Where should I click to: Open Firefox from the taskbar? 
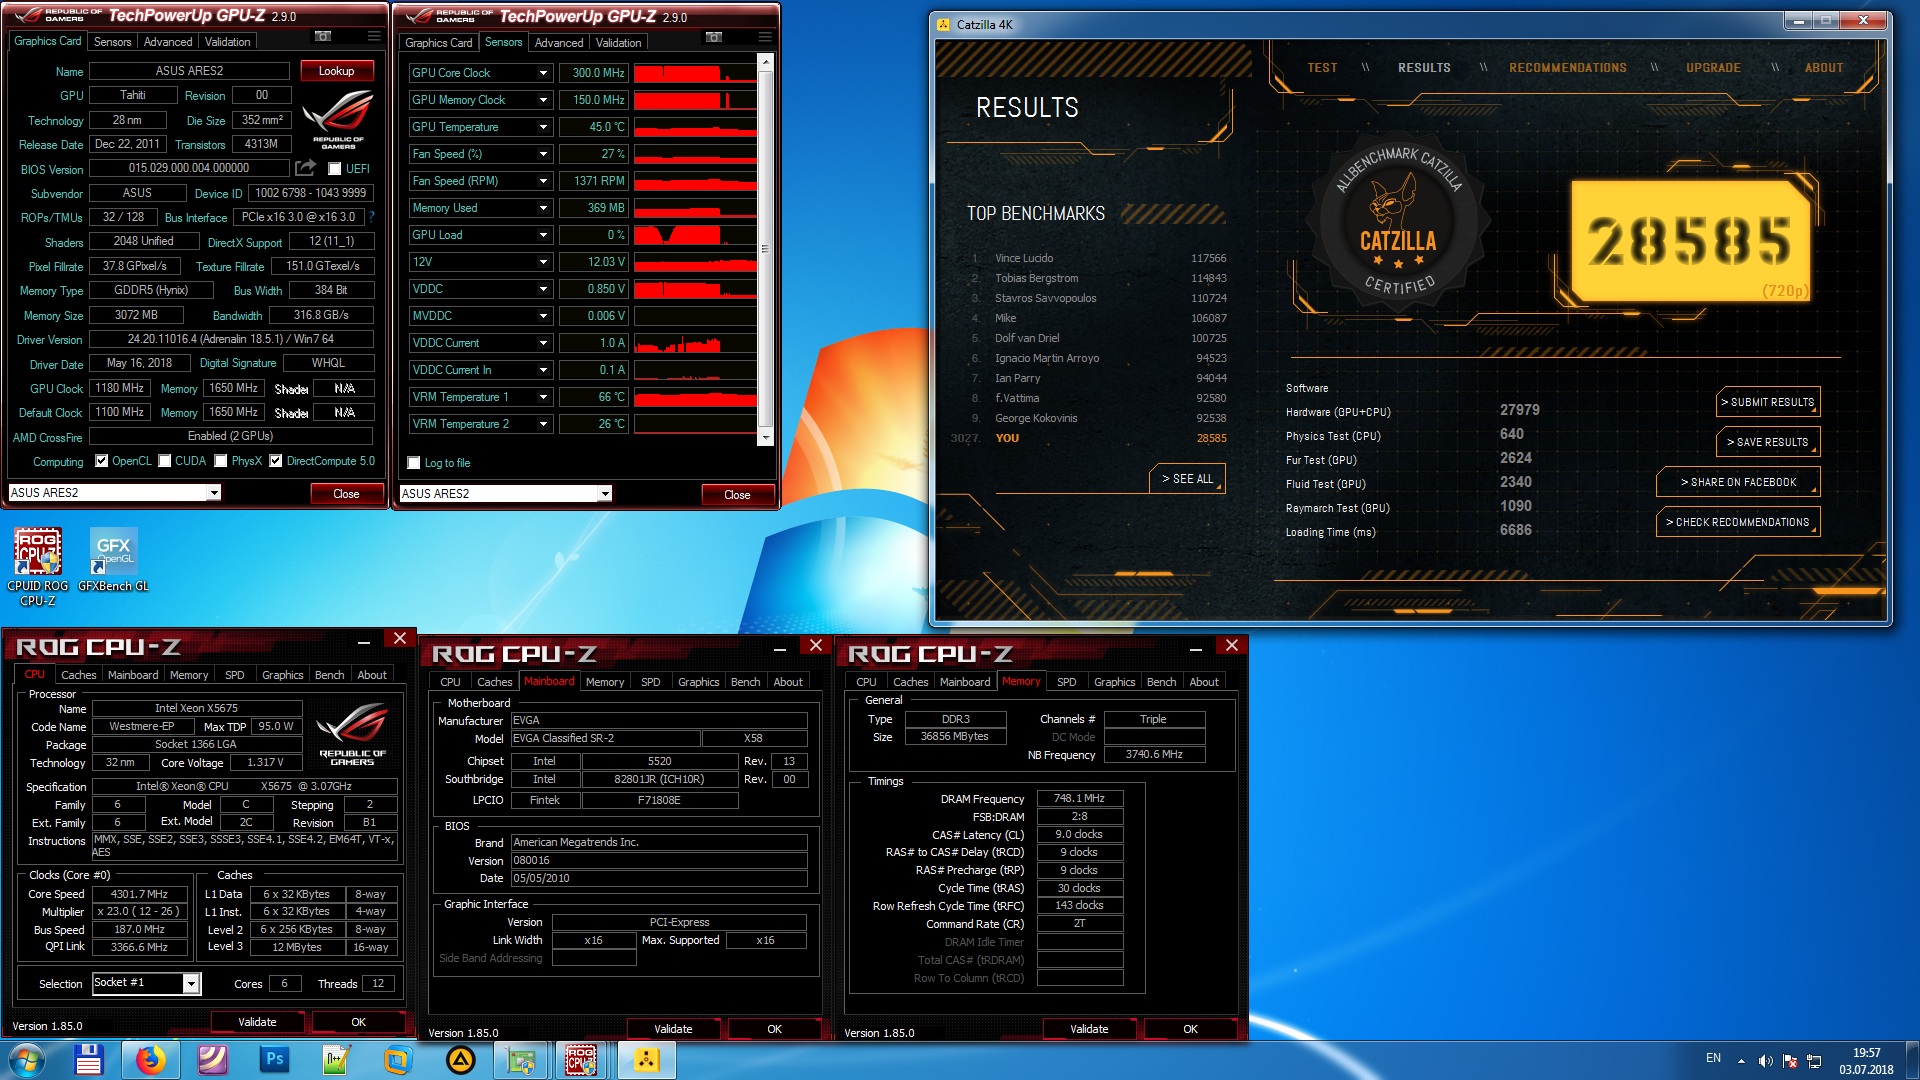tap(150, 1060)
